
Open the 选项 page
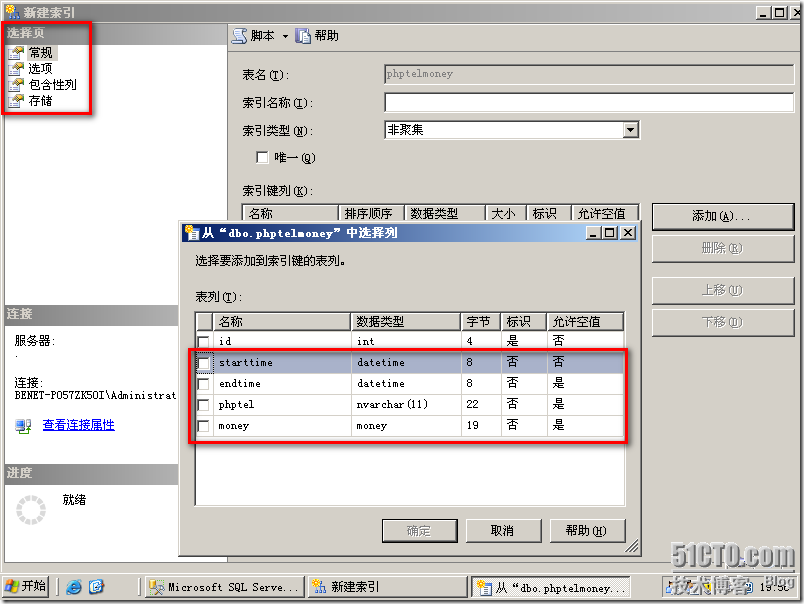(x=40, y=69)
